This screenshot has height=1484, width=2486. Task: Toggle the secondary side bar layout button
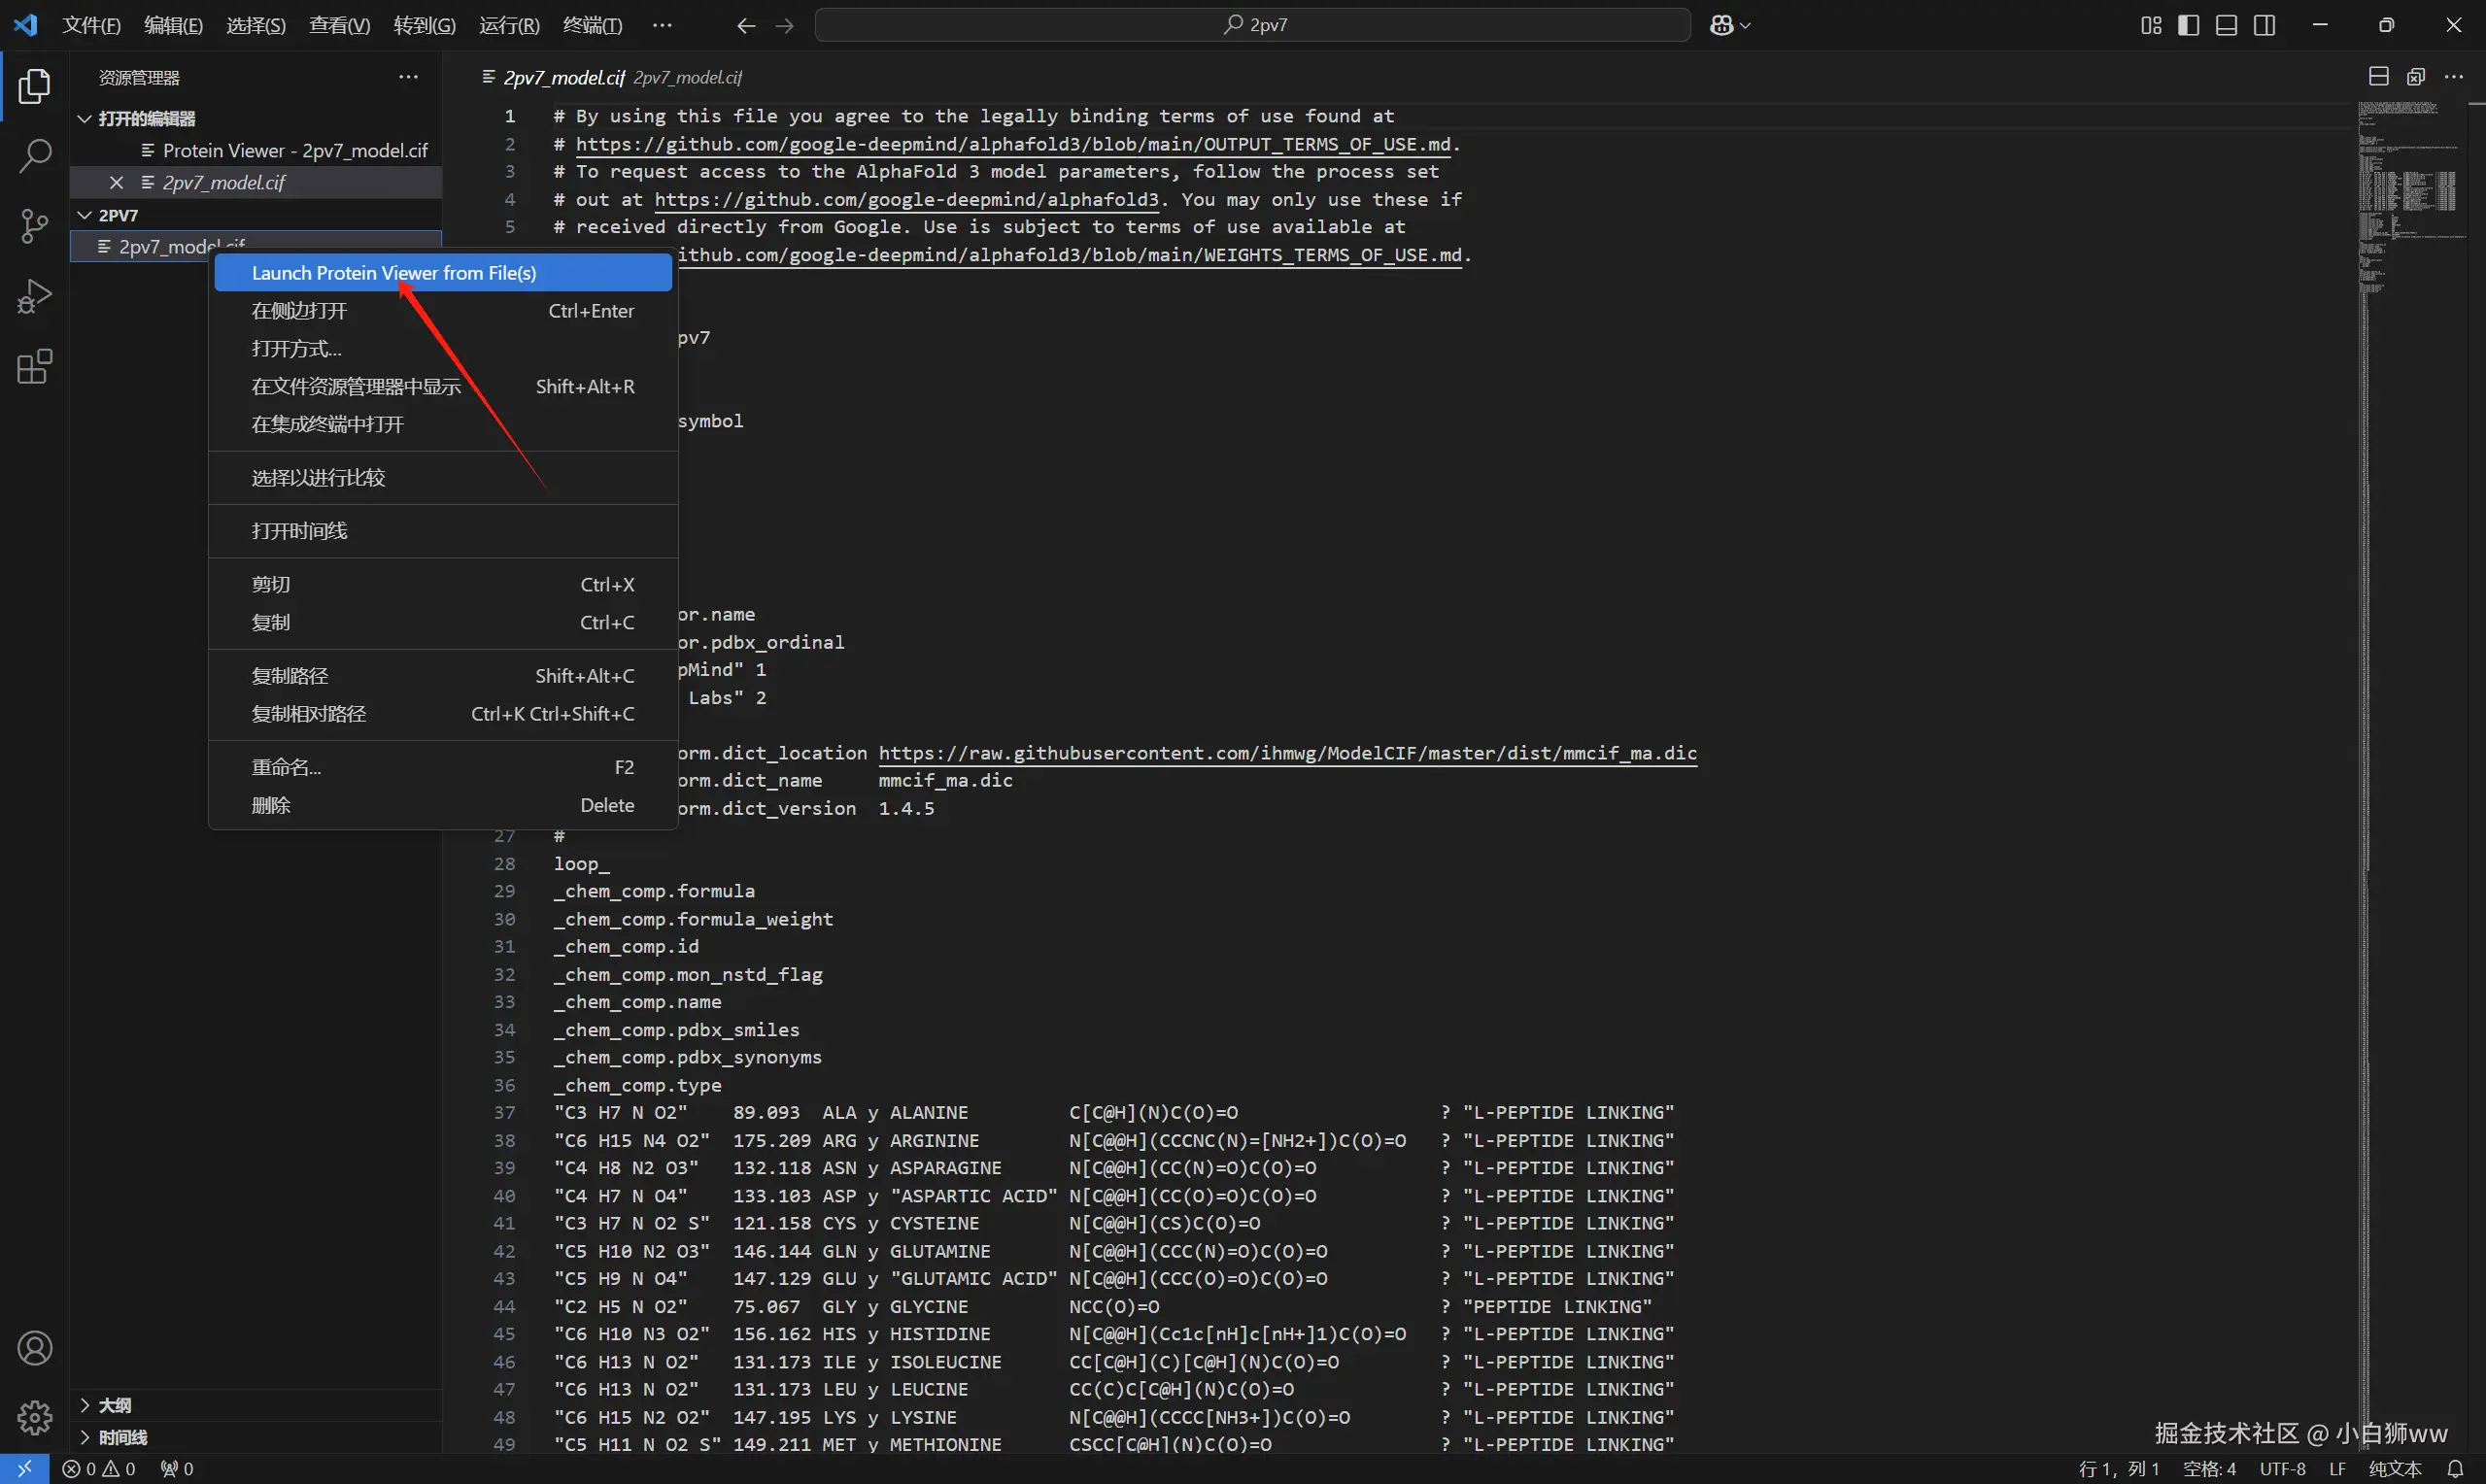click(2264, 25)
